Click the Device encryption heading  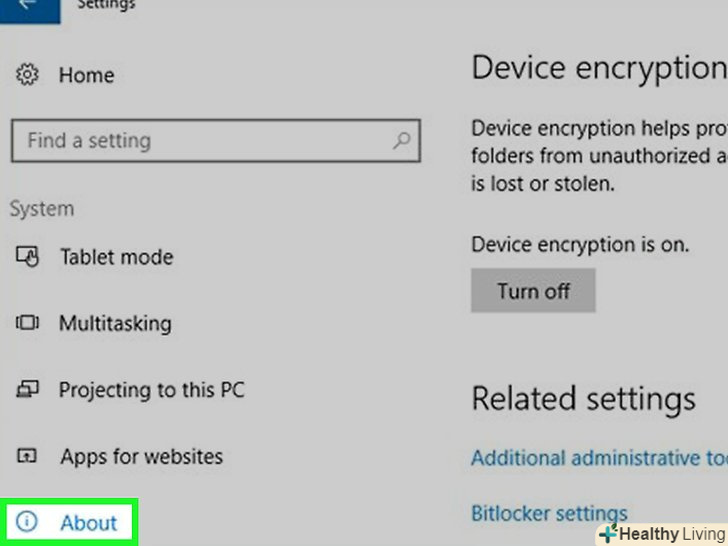coord(598,68)
